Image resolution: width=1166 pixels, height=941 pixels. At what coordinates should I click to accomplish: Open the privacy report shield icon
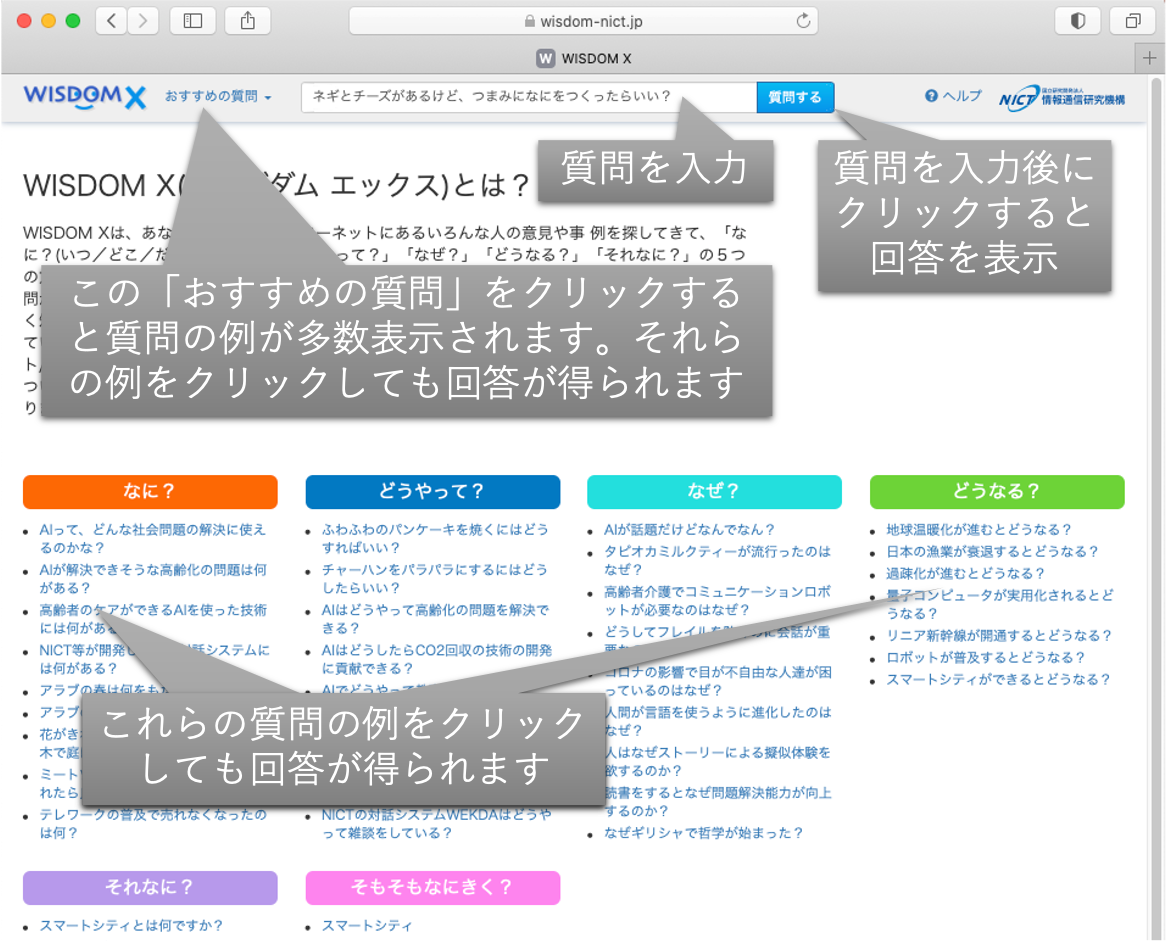tap(1078, 21)
